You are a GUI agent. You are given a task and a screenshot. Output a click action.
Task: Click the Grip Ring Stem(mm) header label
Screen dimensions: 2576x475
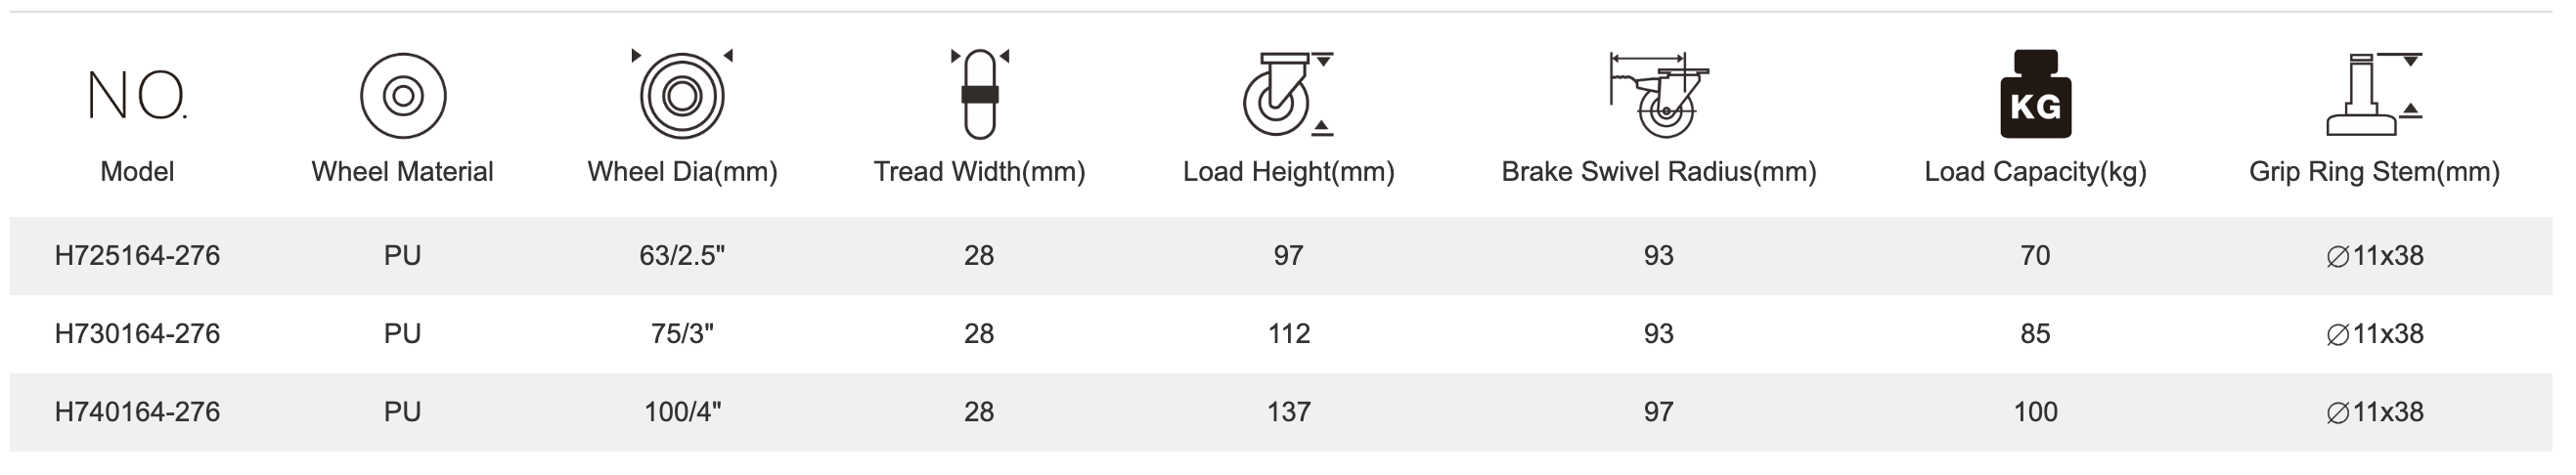[x=2373, y=172]
